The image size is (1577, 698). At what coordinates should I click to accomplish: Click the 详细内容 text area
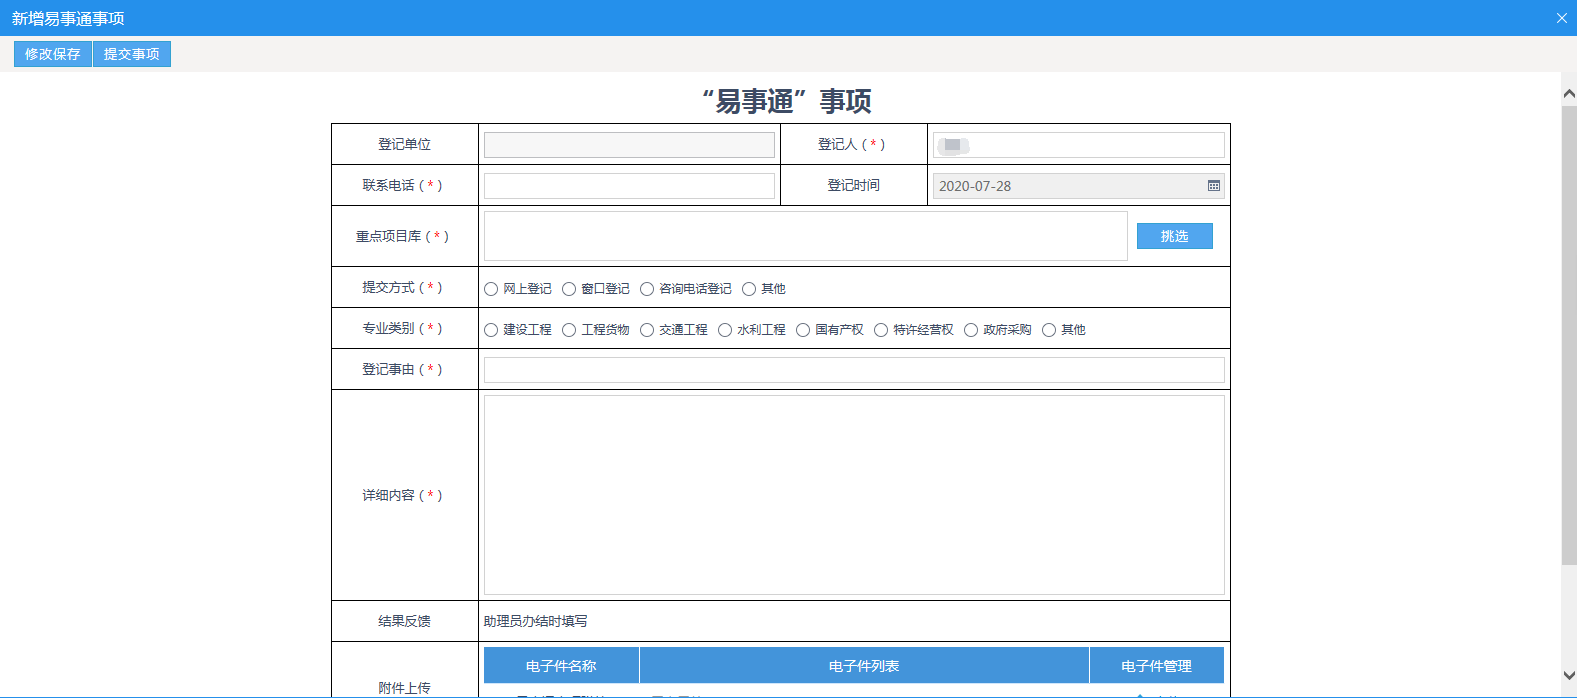click(x=854, y=495)
